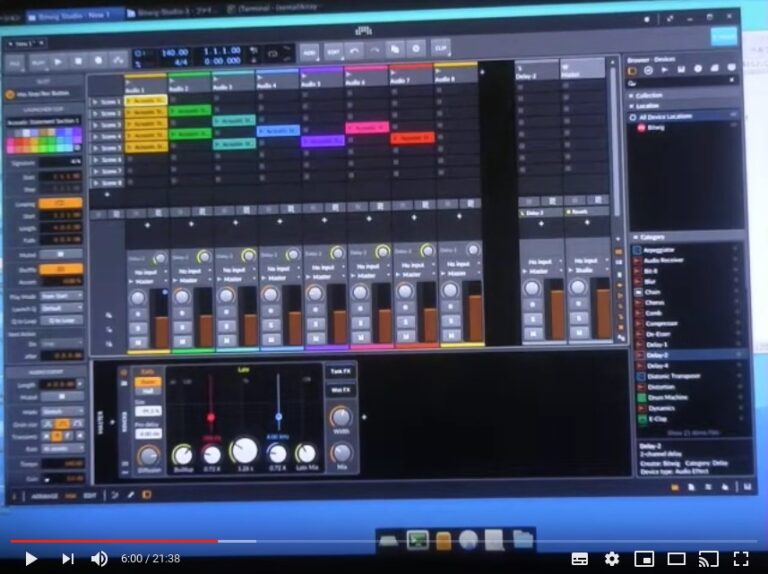The width and height of the screenshot is (768, 574).
Task: Click the rightmost footer icon below the Browser panel
Action: (x=747, y=487)
